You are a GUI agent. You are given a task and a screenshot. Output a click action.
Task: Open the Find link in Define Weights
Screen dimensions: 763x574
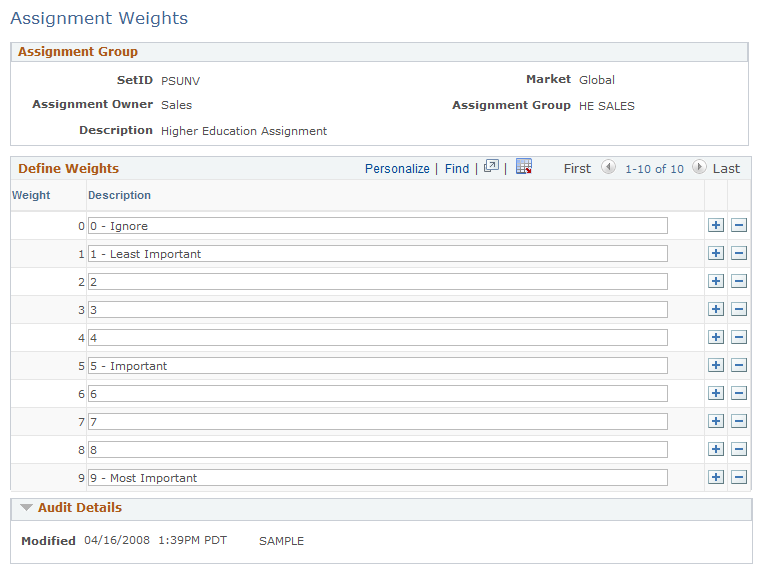pyautogui.click(x=457, y=169)
